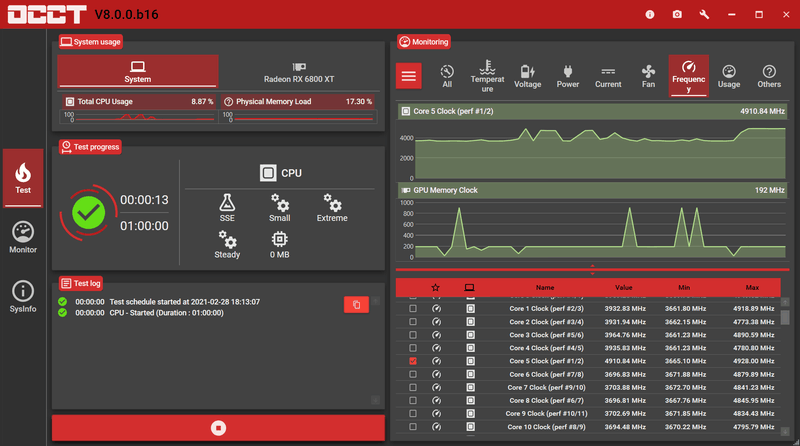Screen dimensions: 800x446
Task: Check the Core 8 Clock graph checkbox
Action: [x=413, y=400]
